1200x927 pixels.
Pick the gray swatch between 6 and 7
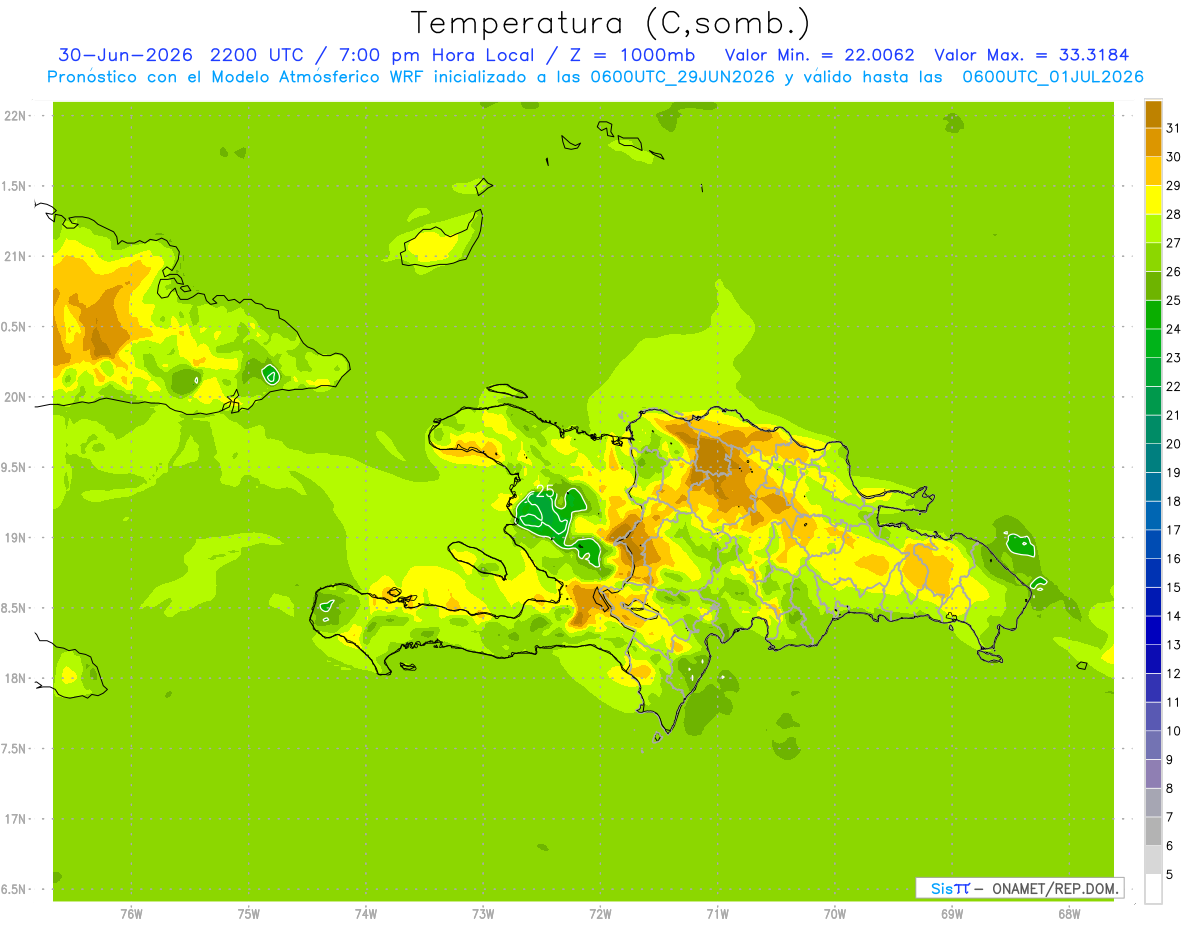1153,831
